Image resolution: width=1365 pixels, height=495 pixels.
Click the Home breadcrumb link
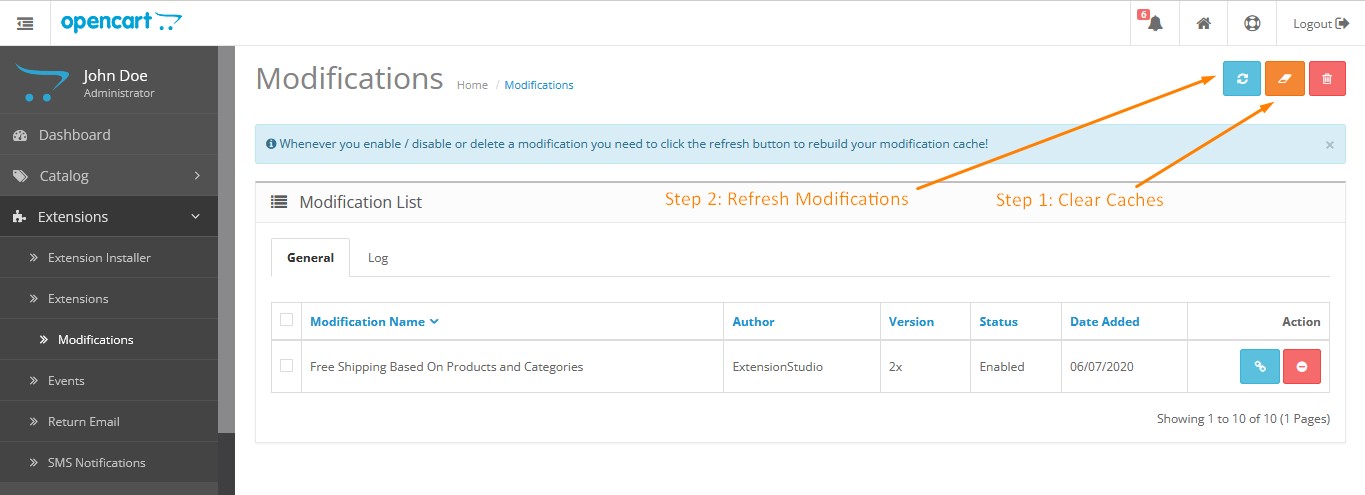tap(472, 85)
